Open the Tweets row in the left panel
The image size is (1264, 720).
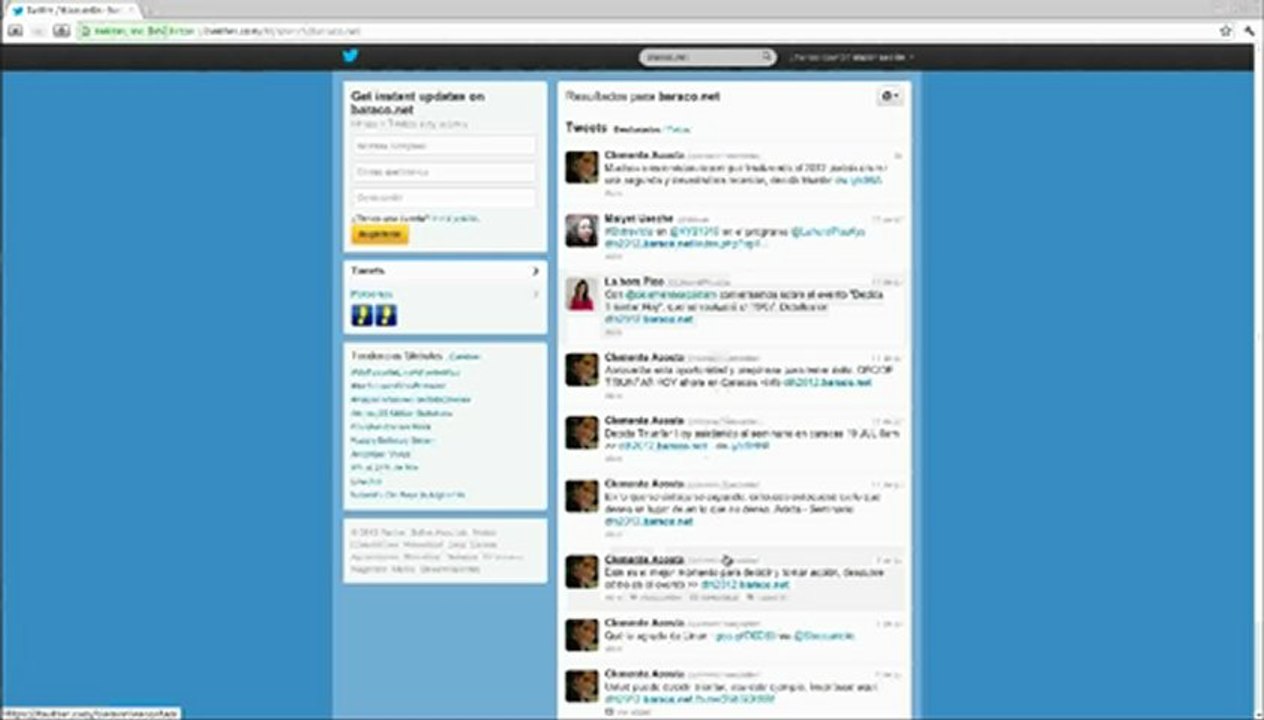pyautogui.click(x=444, y=271)
